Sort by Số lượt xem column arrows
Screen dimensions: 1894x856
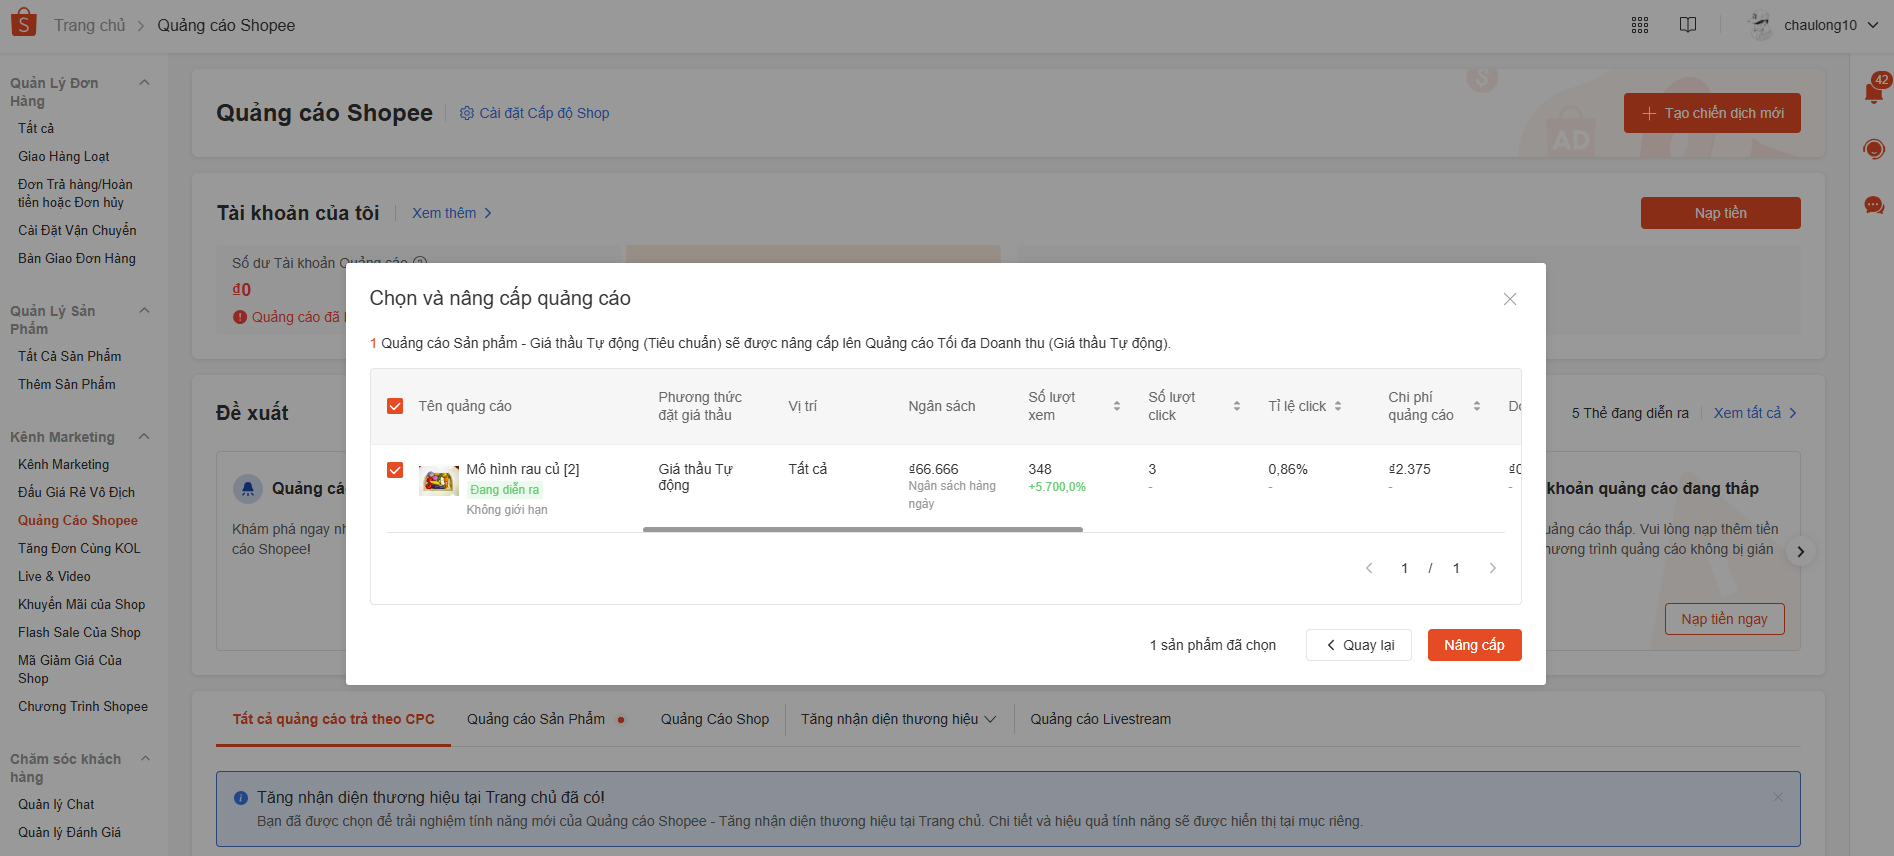[1117, 406]
